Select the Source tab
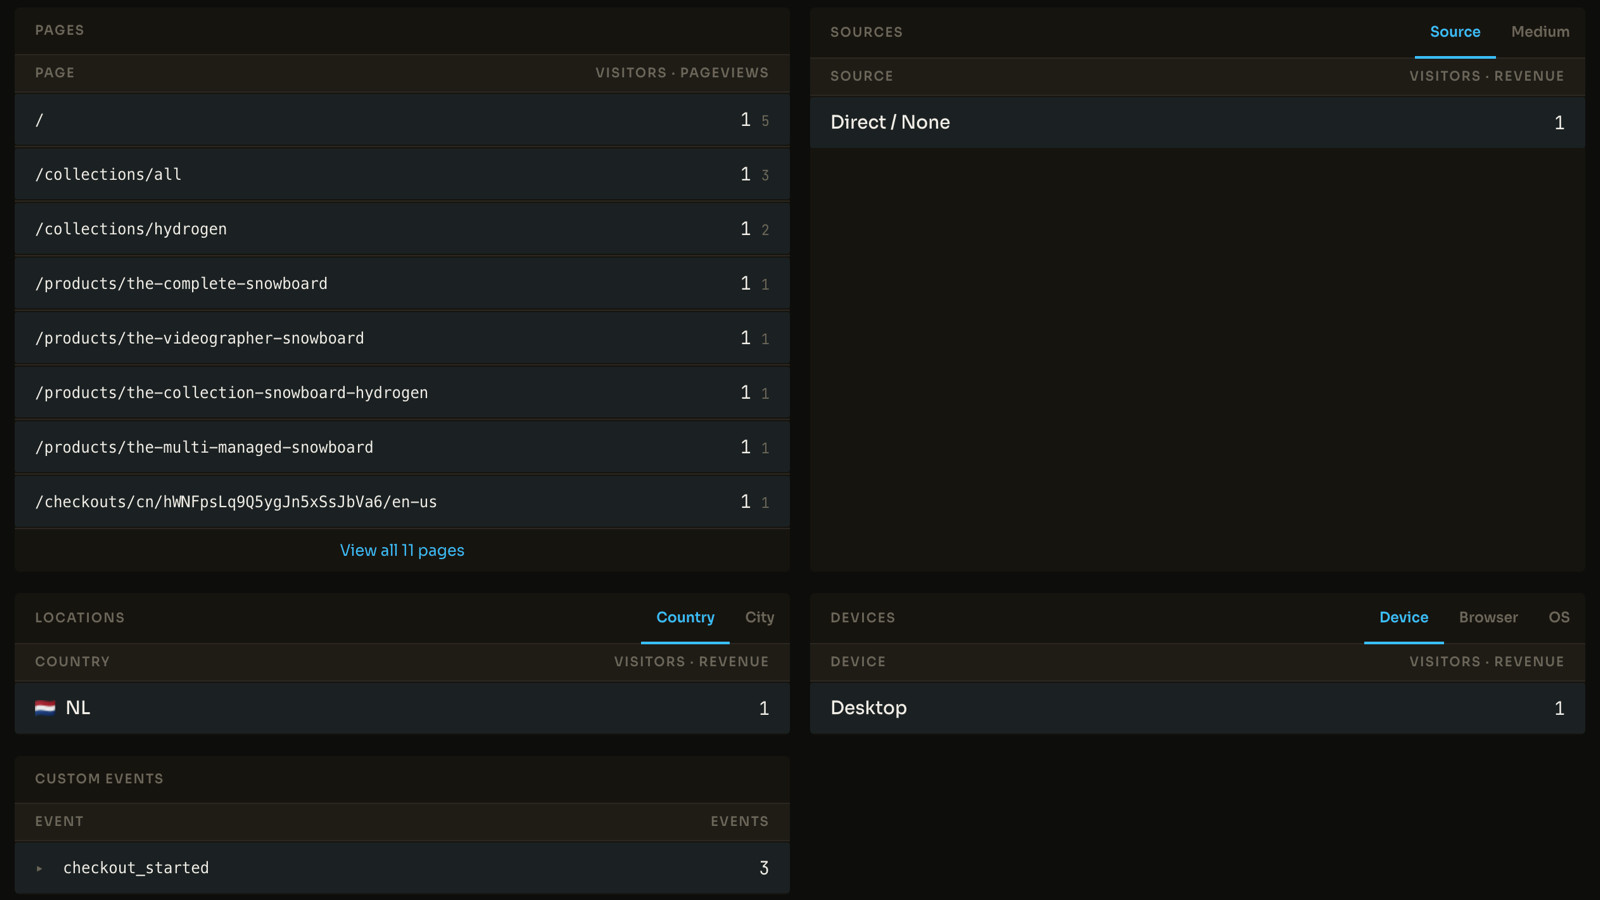 1455,32
